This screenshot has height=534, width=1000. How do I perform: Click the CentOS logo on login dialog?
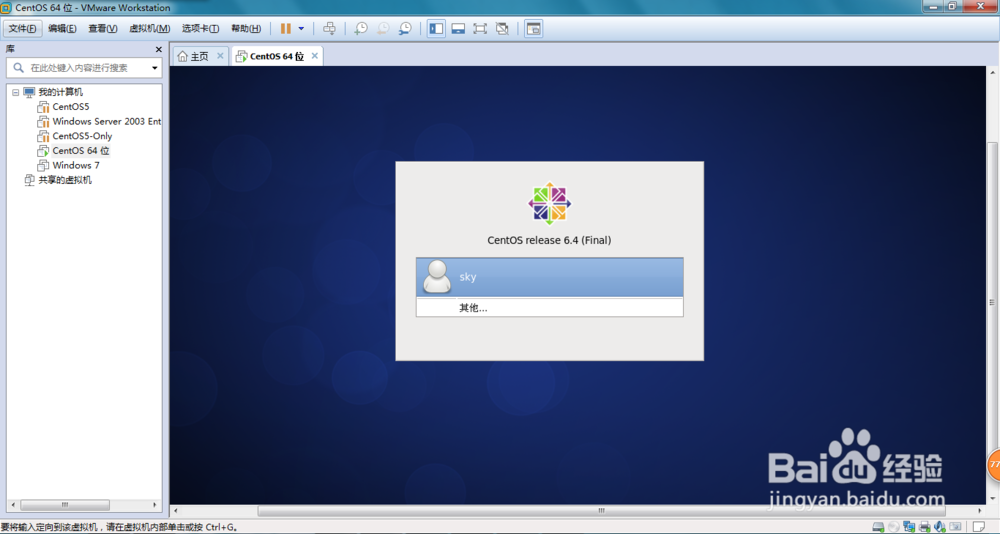549,204
